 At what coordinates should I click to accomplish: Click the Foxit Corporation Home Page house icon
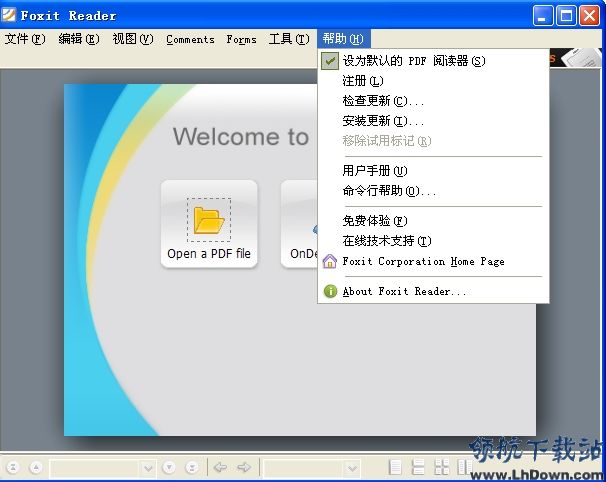point(330,261)
